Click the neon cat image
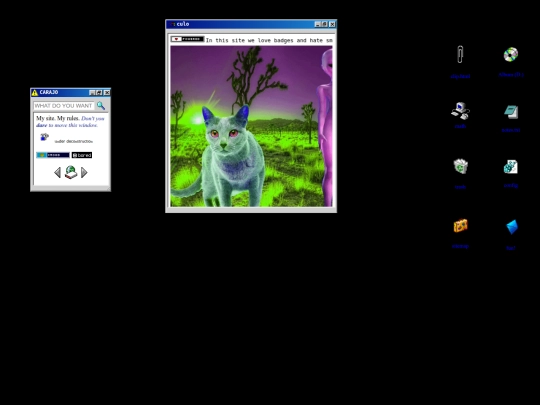 pyautogui.click(x=251, y=126)
